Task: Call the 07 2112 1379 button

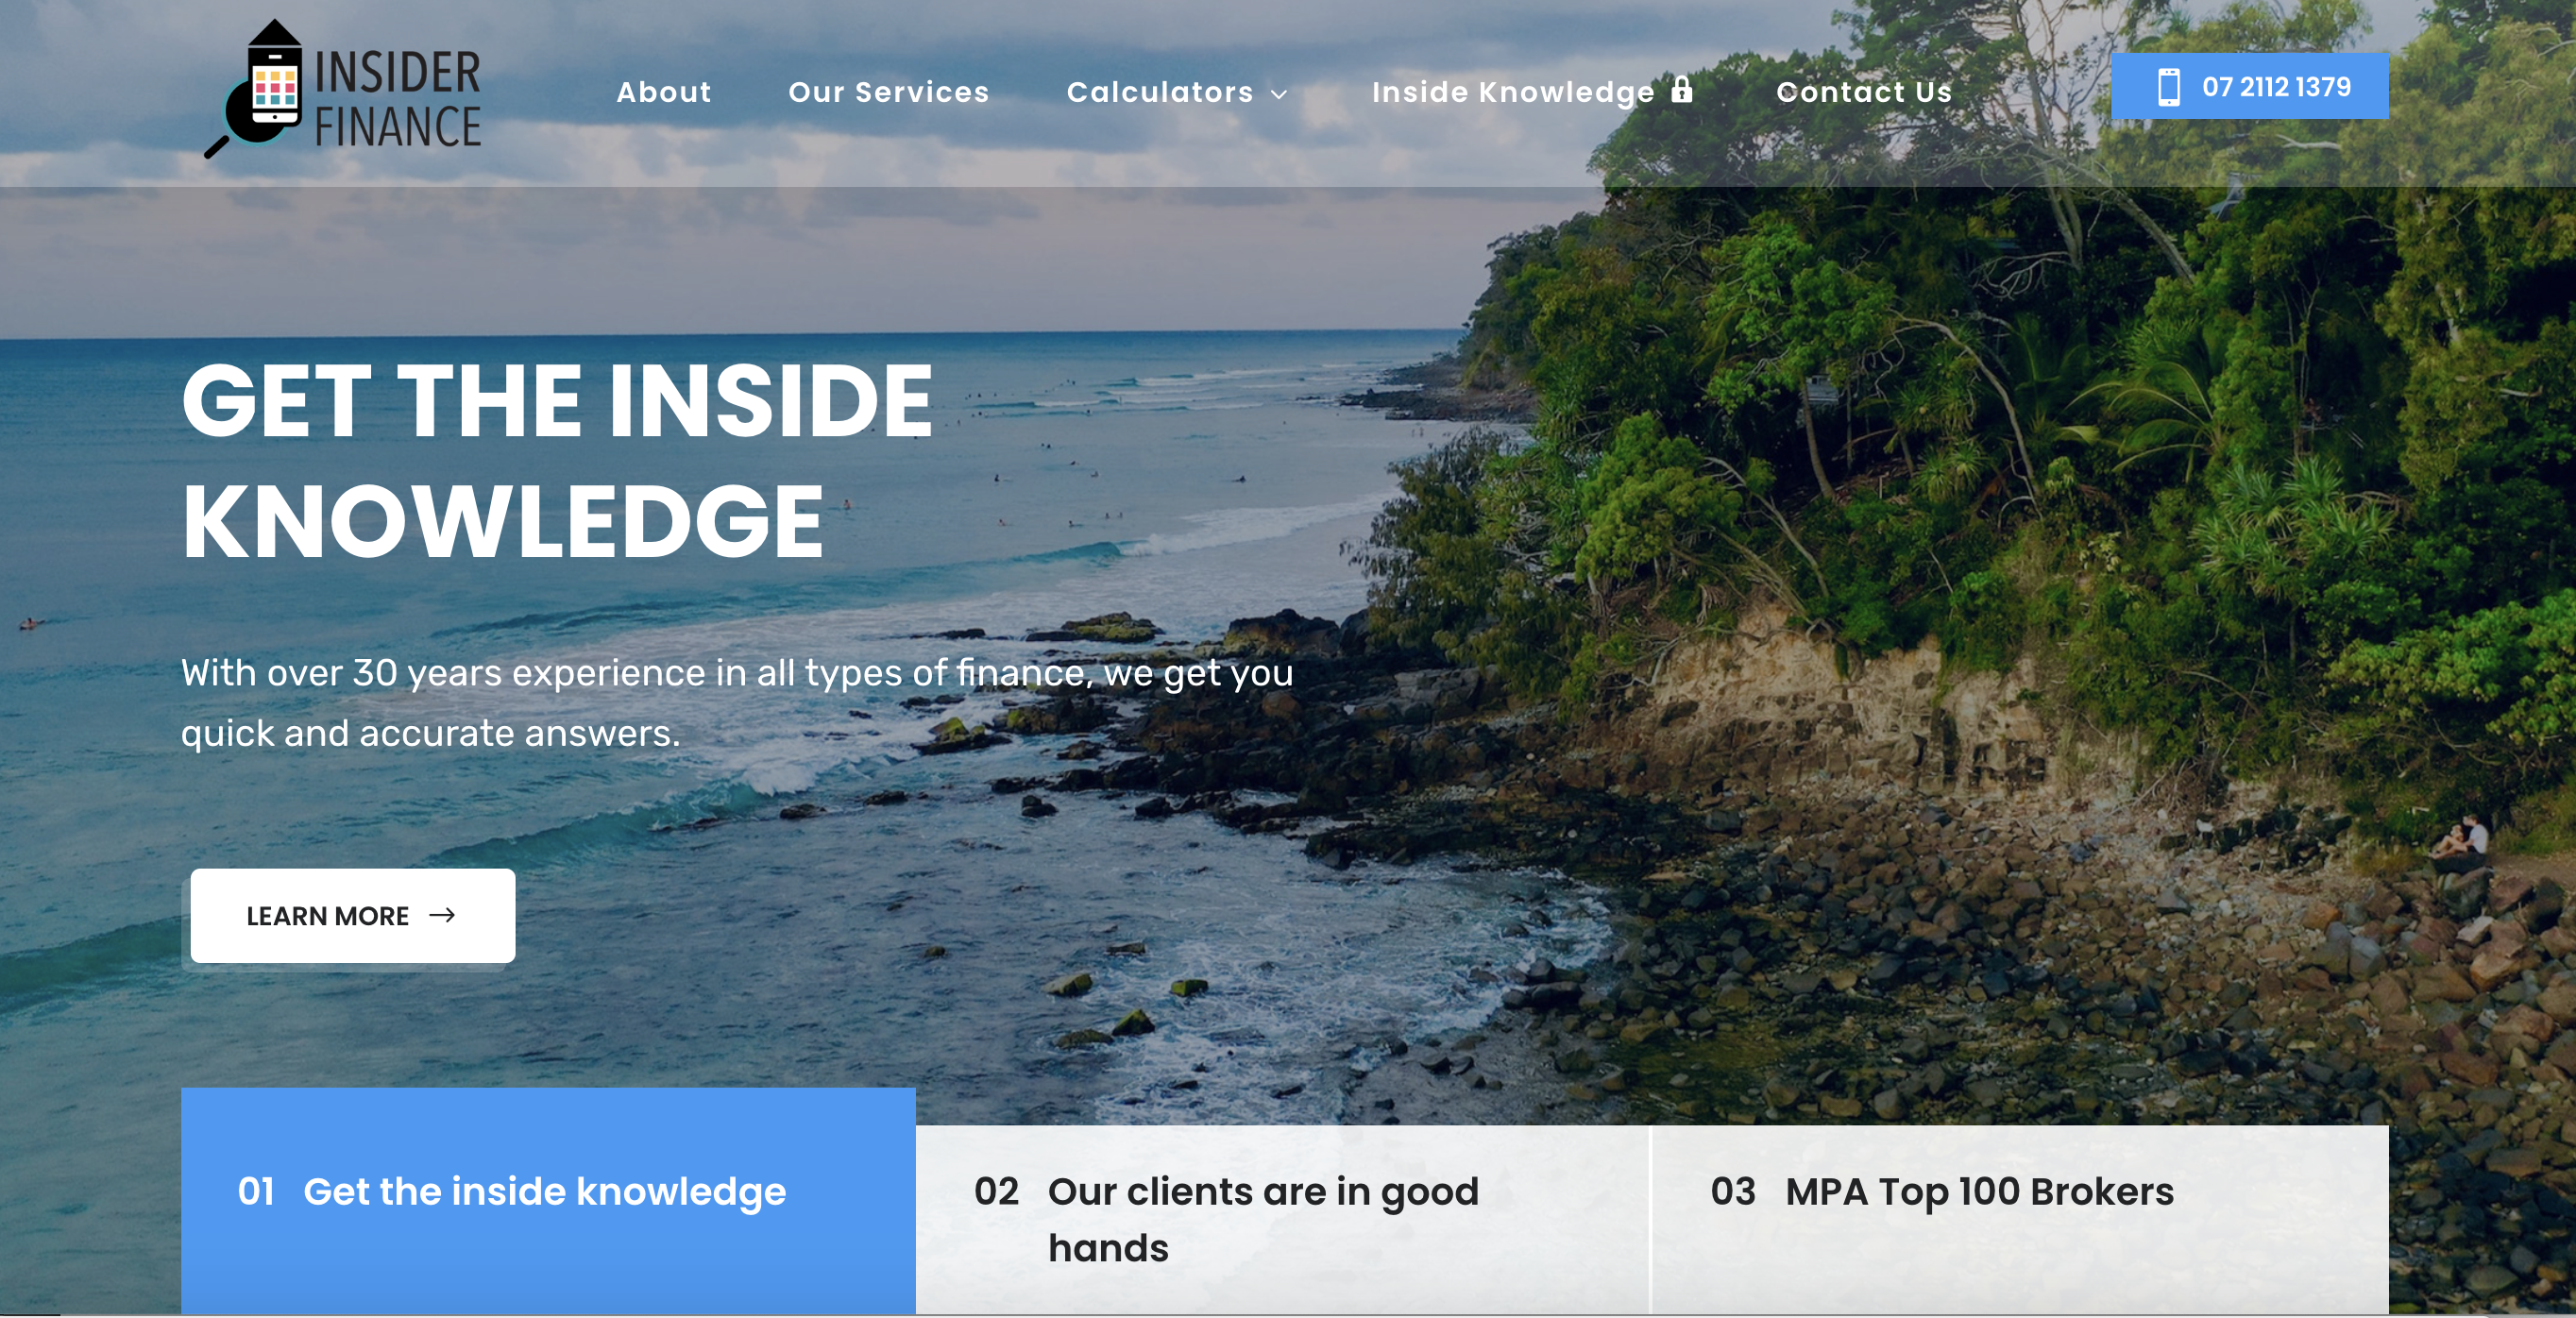Action: [2250, 86]
